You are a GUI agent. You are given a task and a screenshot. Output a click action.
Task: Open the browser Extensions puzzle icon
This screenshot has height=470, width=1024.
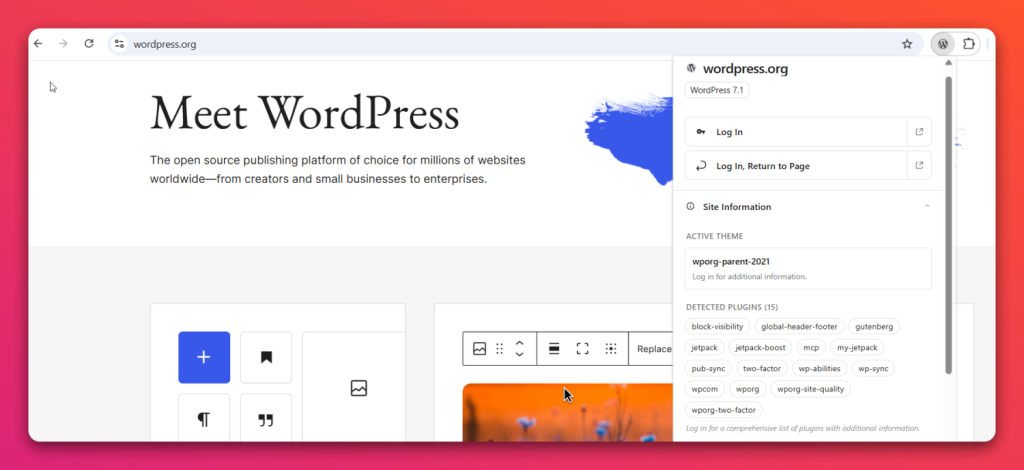(x=968, y=44)
